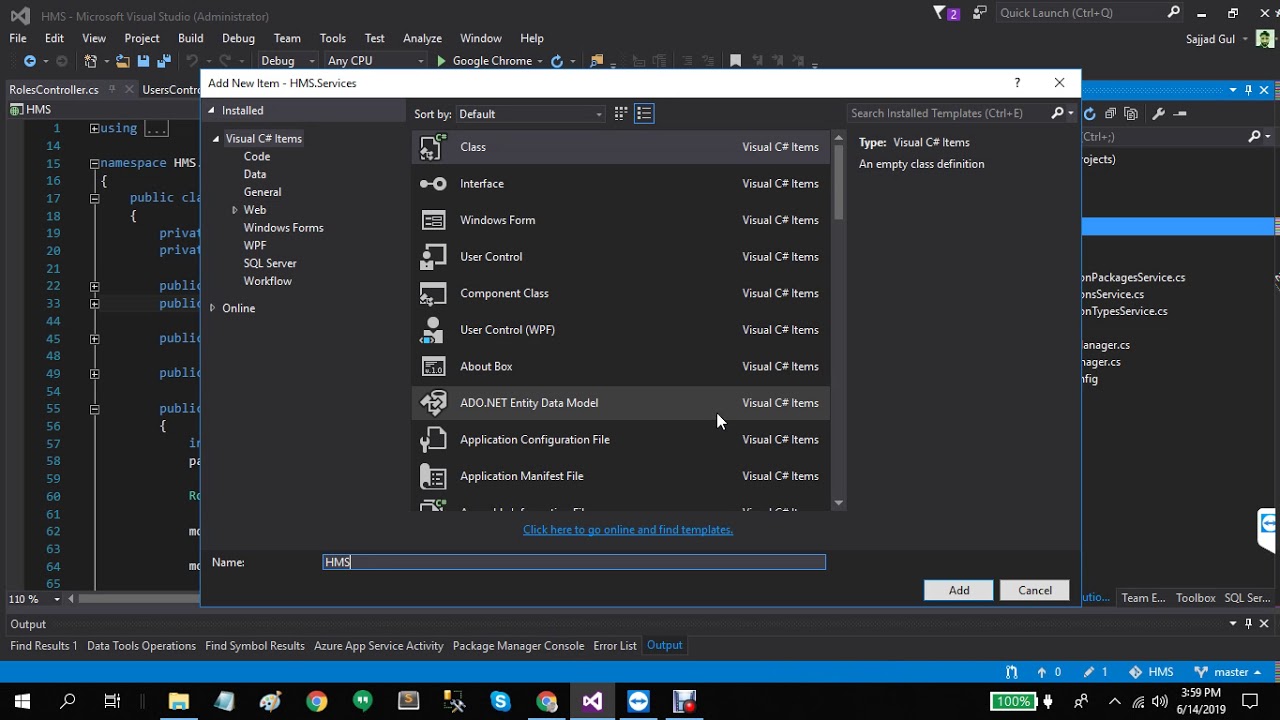Select the Interface template icon
The width and height of the screenshot is (1280, 720).
pyautogui.click(x=433, y=184)
